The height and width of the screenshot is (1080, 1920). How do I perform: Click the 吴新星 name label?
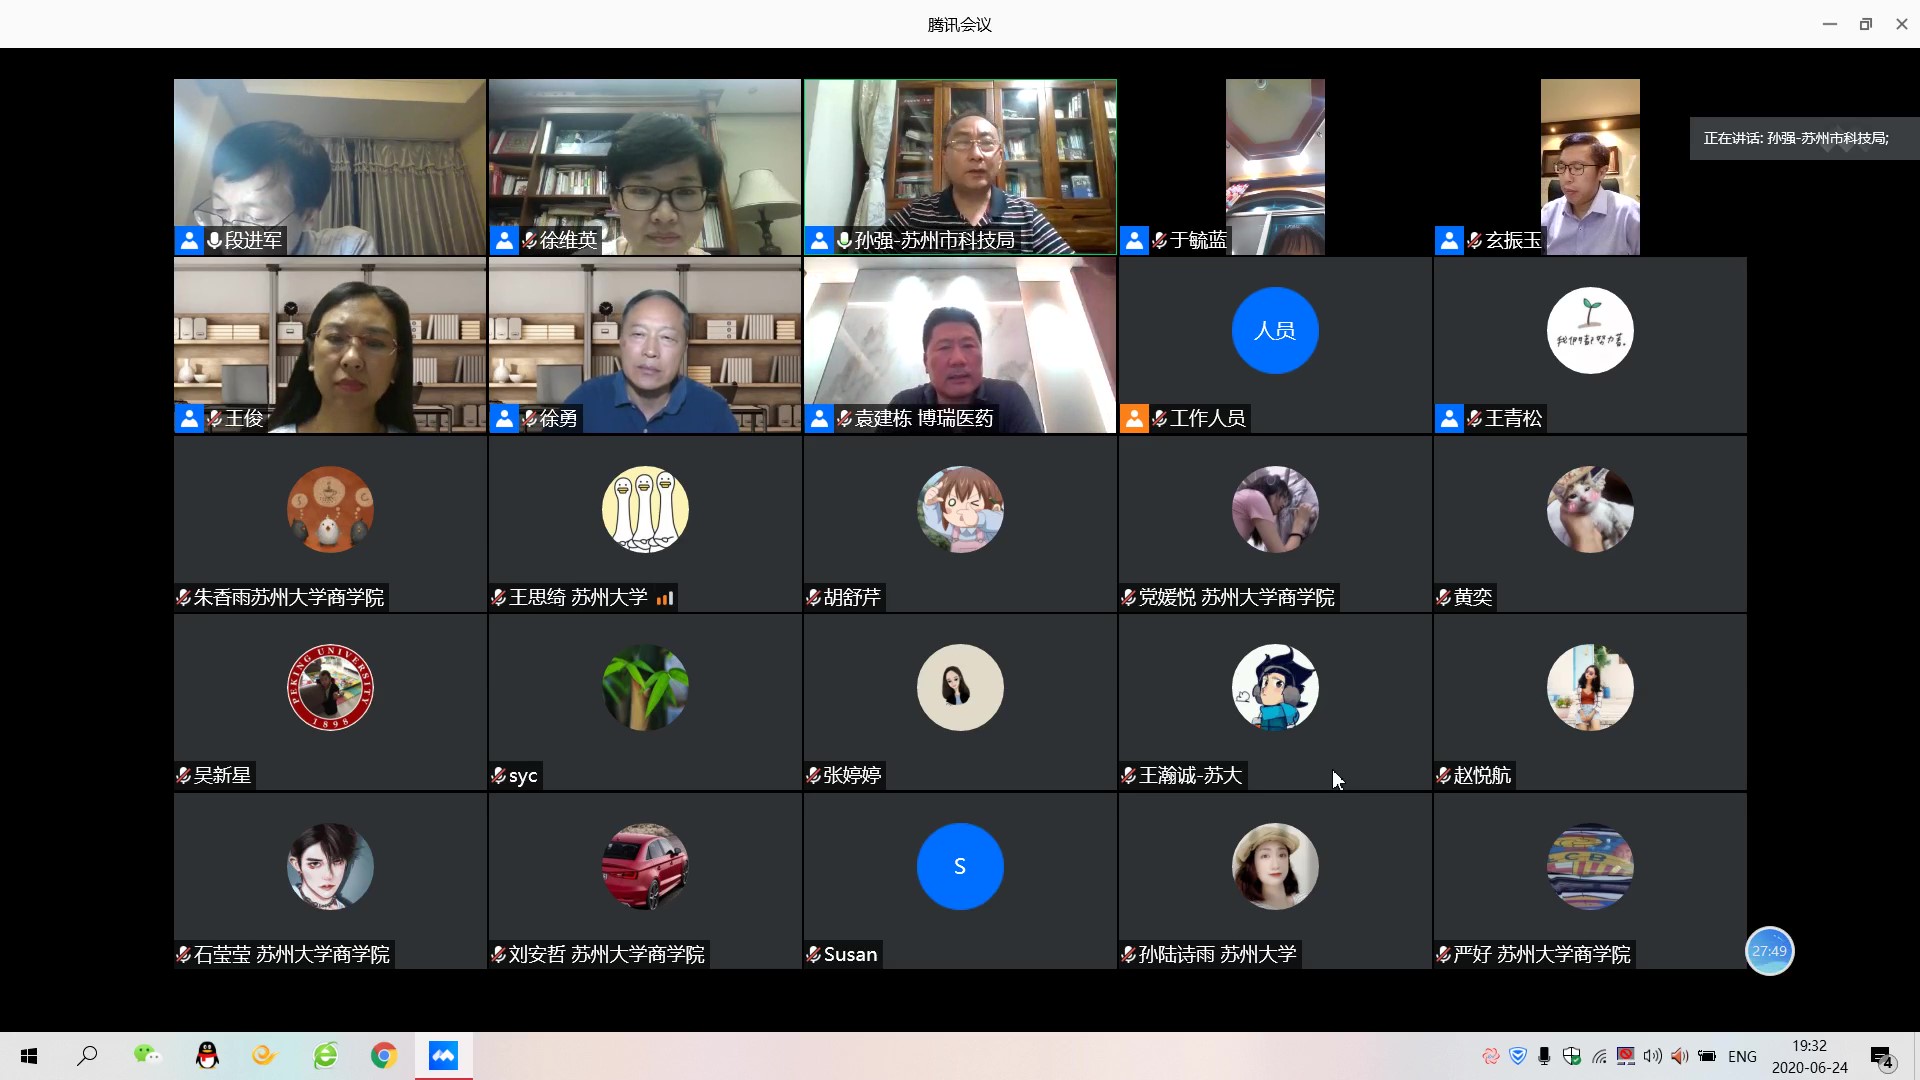coord(222,775)
